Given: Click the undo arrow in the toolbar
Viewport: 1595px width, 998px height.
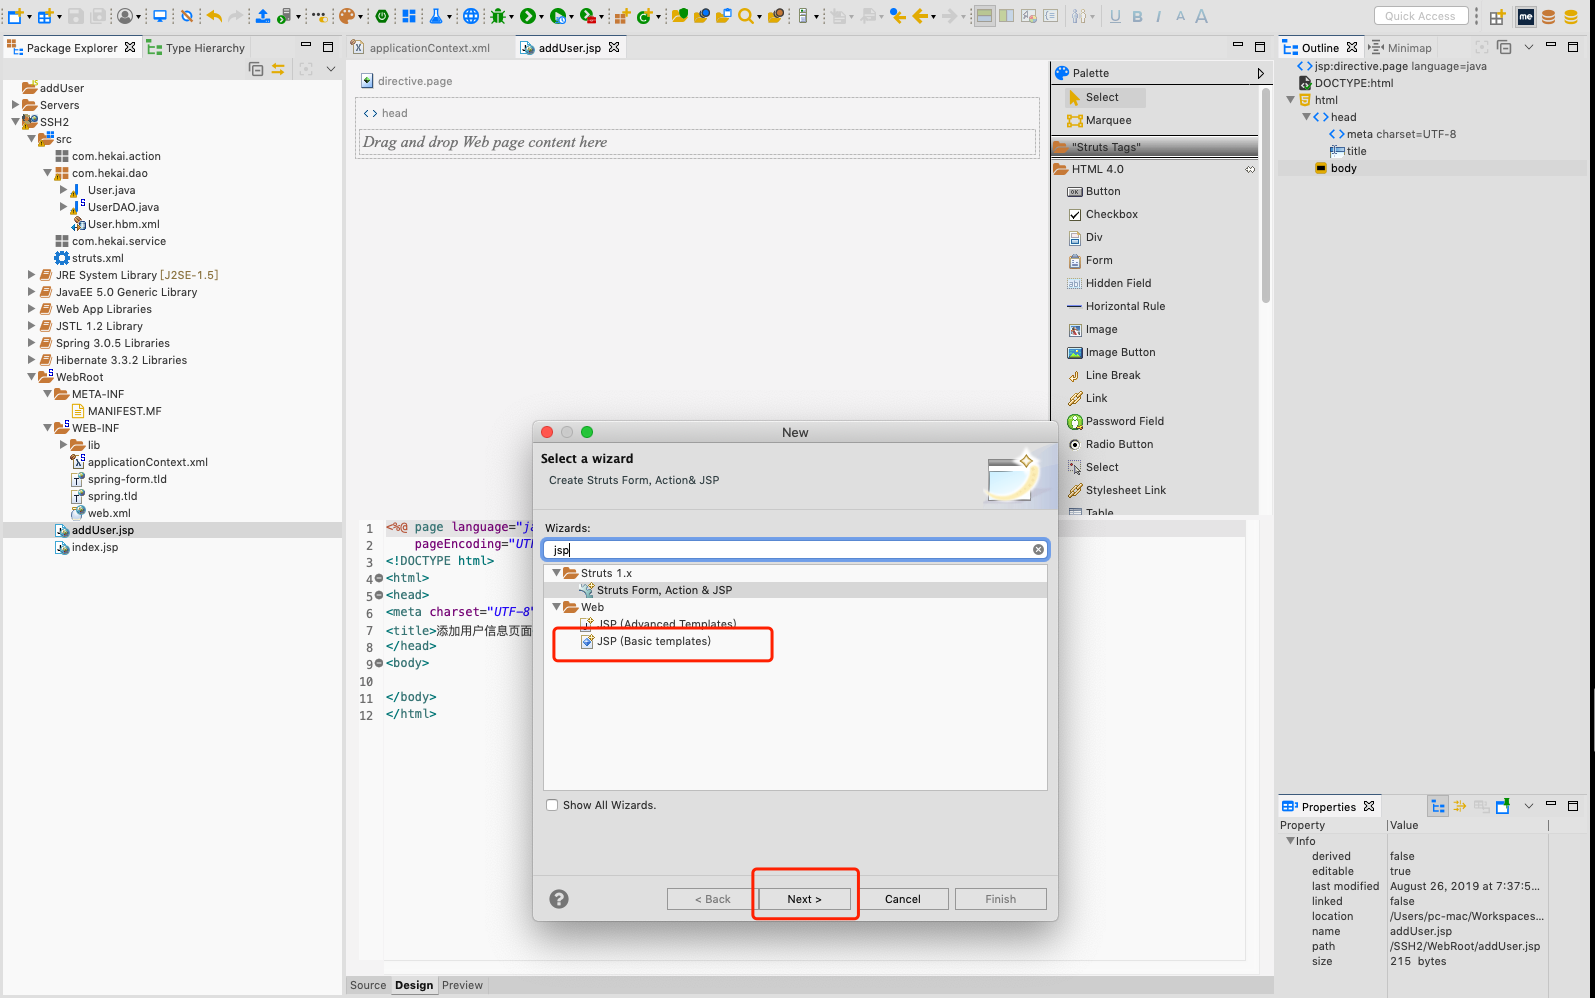Looking at the screenshot, I should point(214,16).
